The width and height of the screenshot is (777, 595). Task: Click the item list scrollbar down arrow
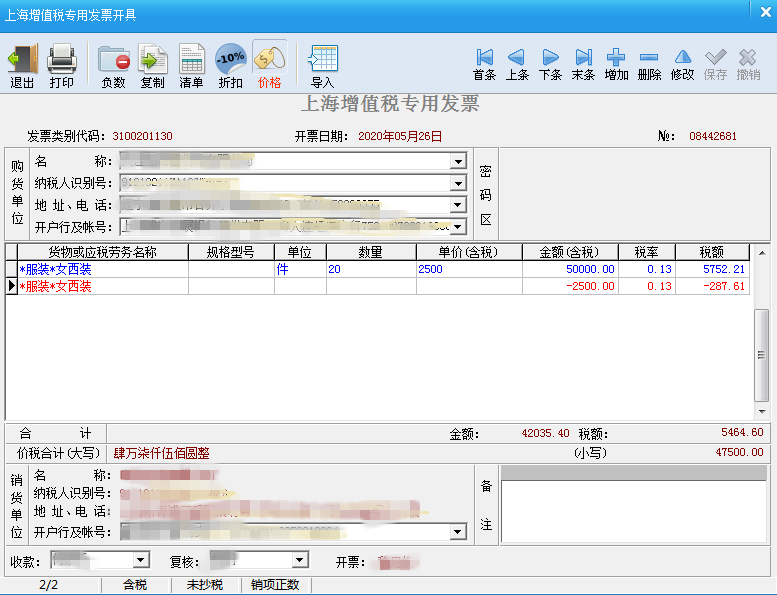pos(762,412)
